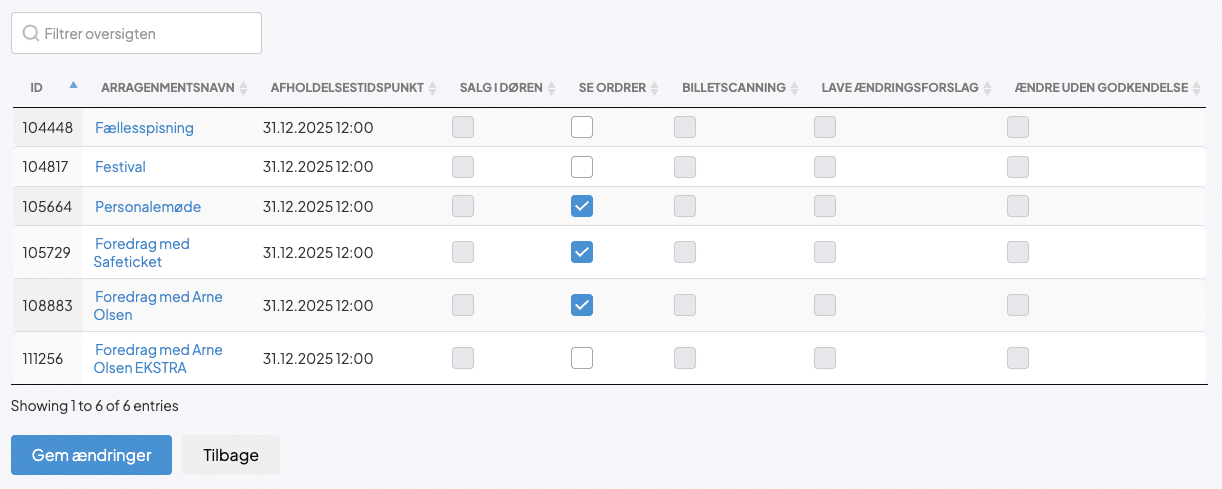This screenshot has height=489, width=1222.
Task: Open Foredrag med Safeticket link
Action: click(141, 252)
